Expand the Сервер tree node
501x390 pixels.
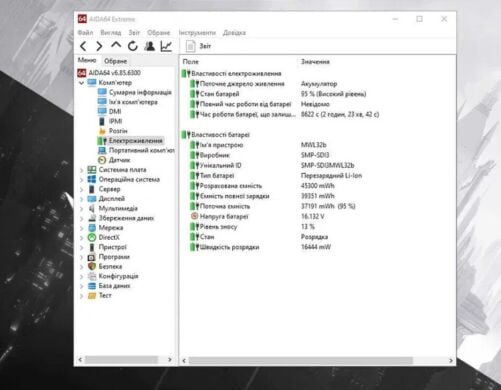81,189
